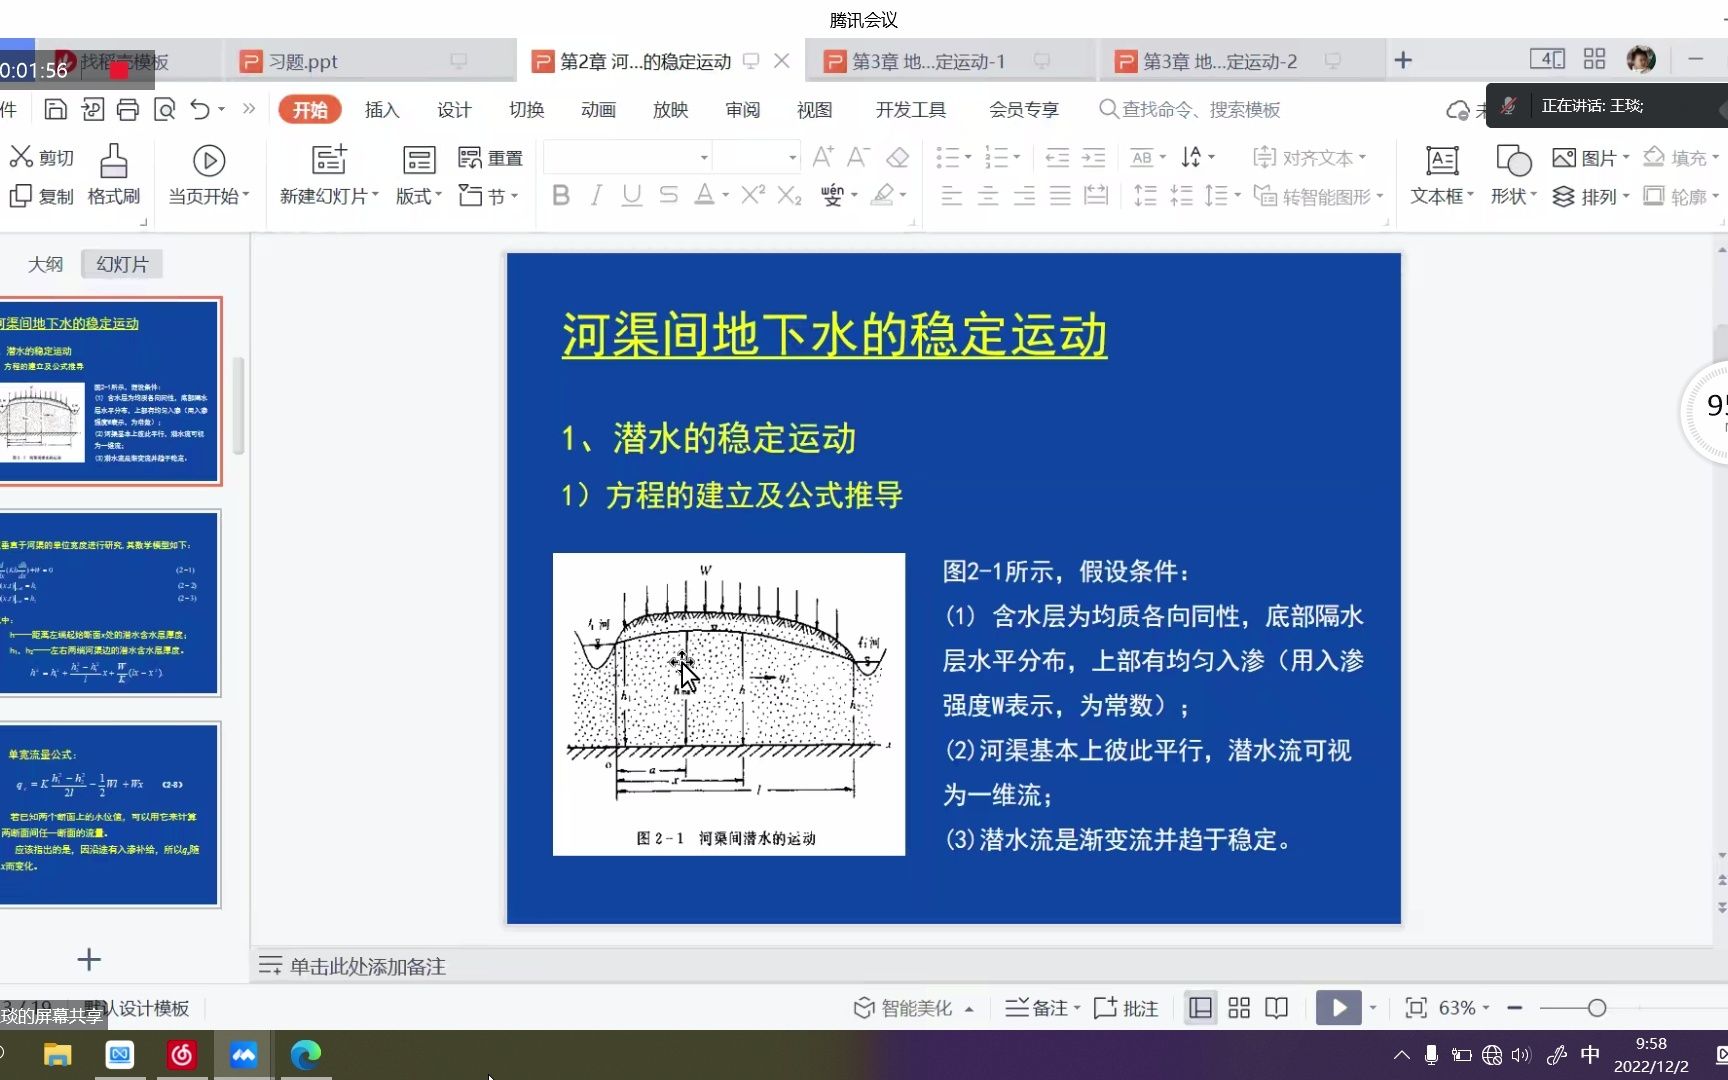Screen dimensions: 1728x1080
Task: Center align the text
Action: tap(988, 196)
